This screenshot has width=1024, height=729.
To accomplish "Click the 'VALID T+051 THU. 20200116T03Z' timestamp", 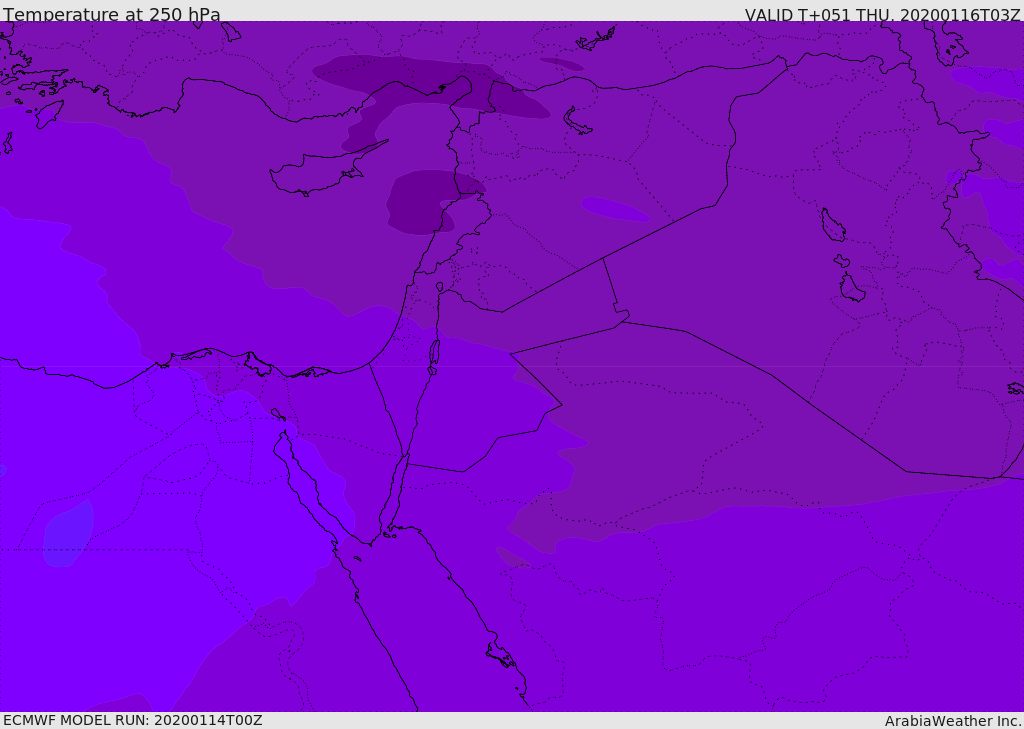I will (882, 14).
